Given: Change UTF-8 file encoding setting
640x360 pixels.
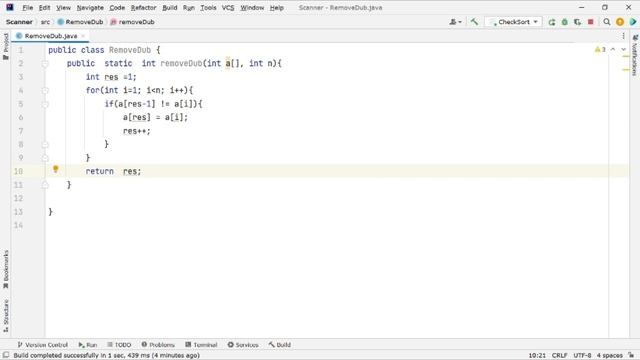Looking at the screenshot, I should tap(582, 356).
